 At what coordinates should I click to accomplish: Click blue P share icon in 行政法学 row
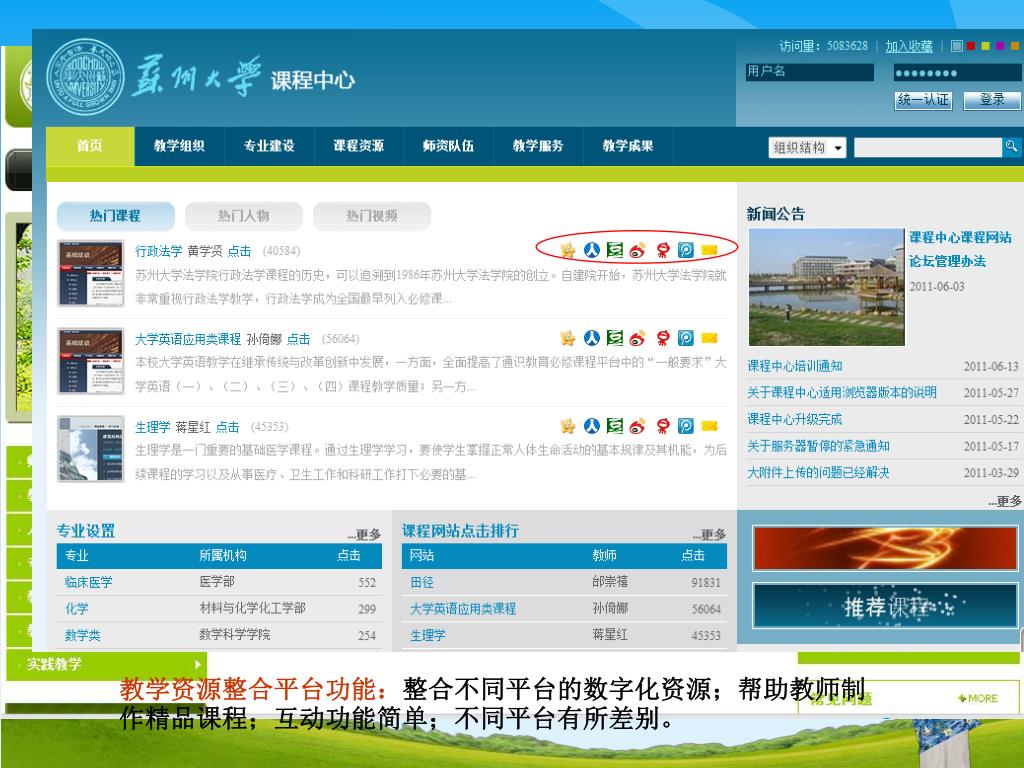(686, 249)
